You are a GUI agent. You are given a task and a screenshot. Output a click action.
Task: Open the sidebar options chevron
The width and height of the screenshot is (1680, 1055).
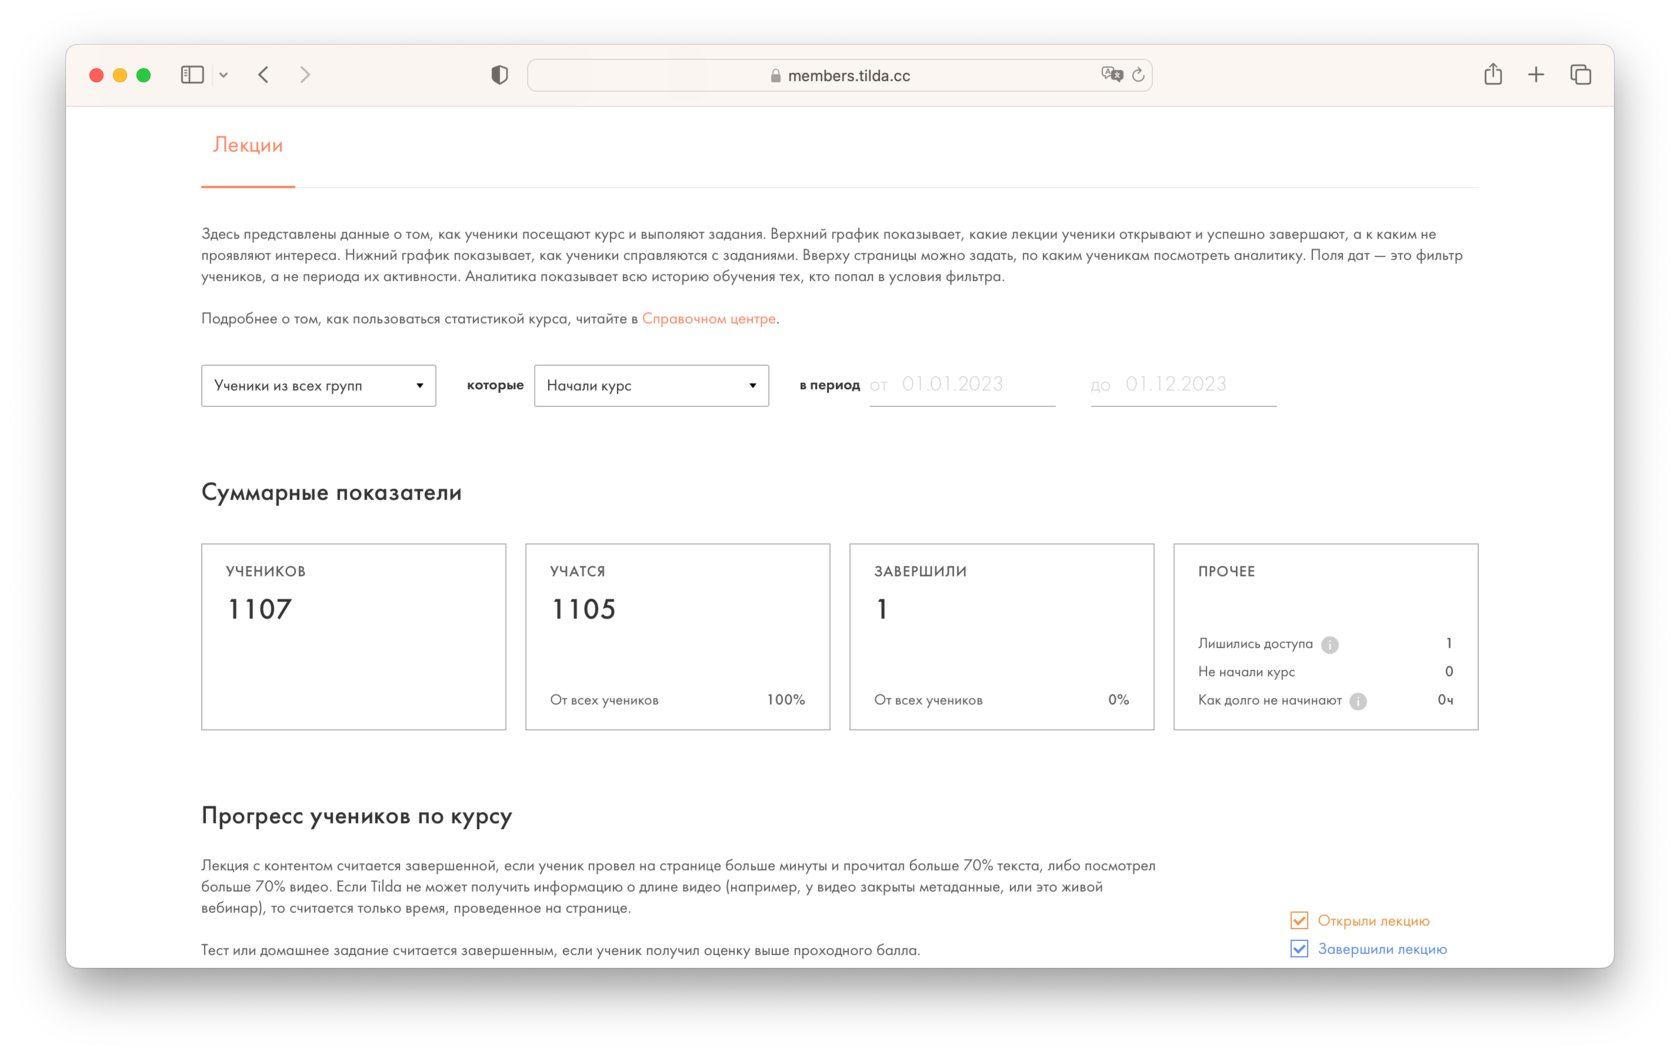[x=224, y=75]
